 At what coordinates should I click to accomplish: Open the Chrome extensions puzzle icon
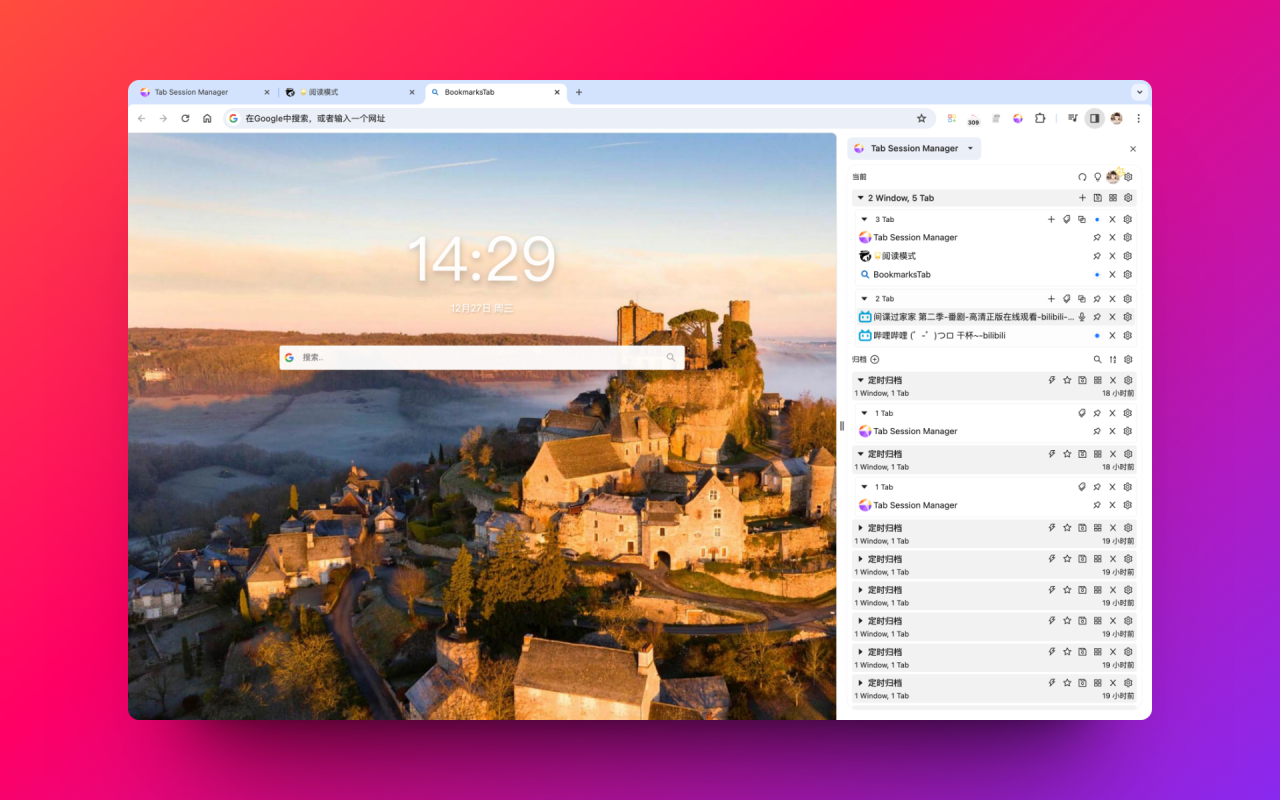pyautogui.click(x=1040, y=118)
